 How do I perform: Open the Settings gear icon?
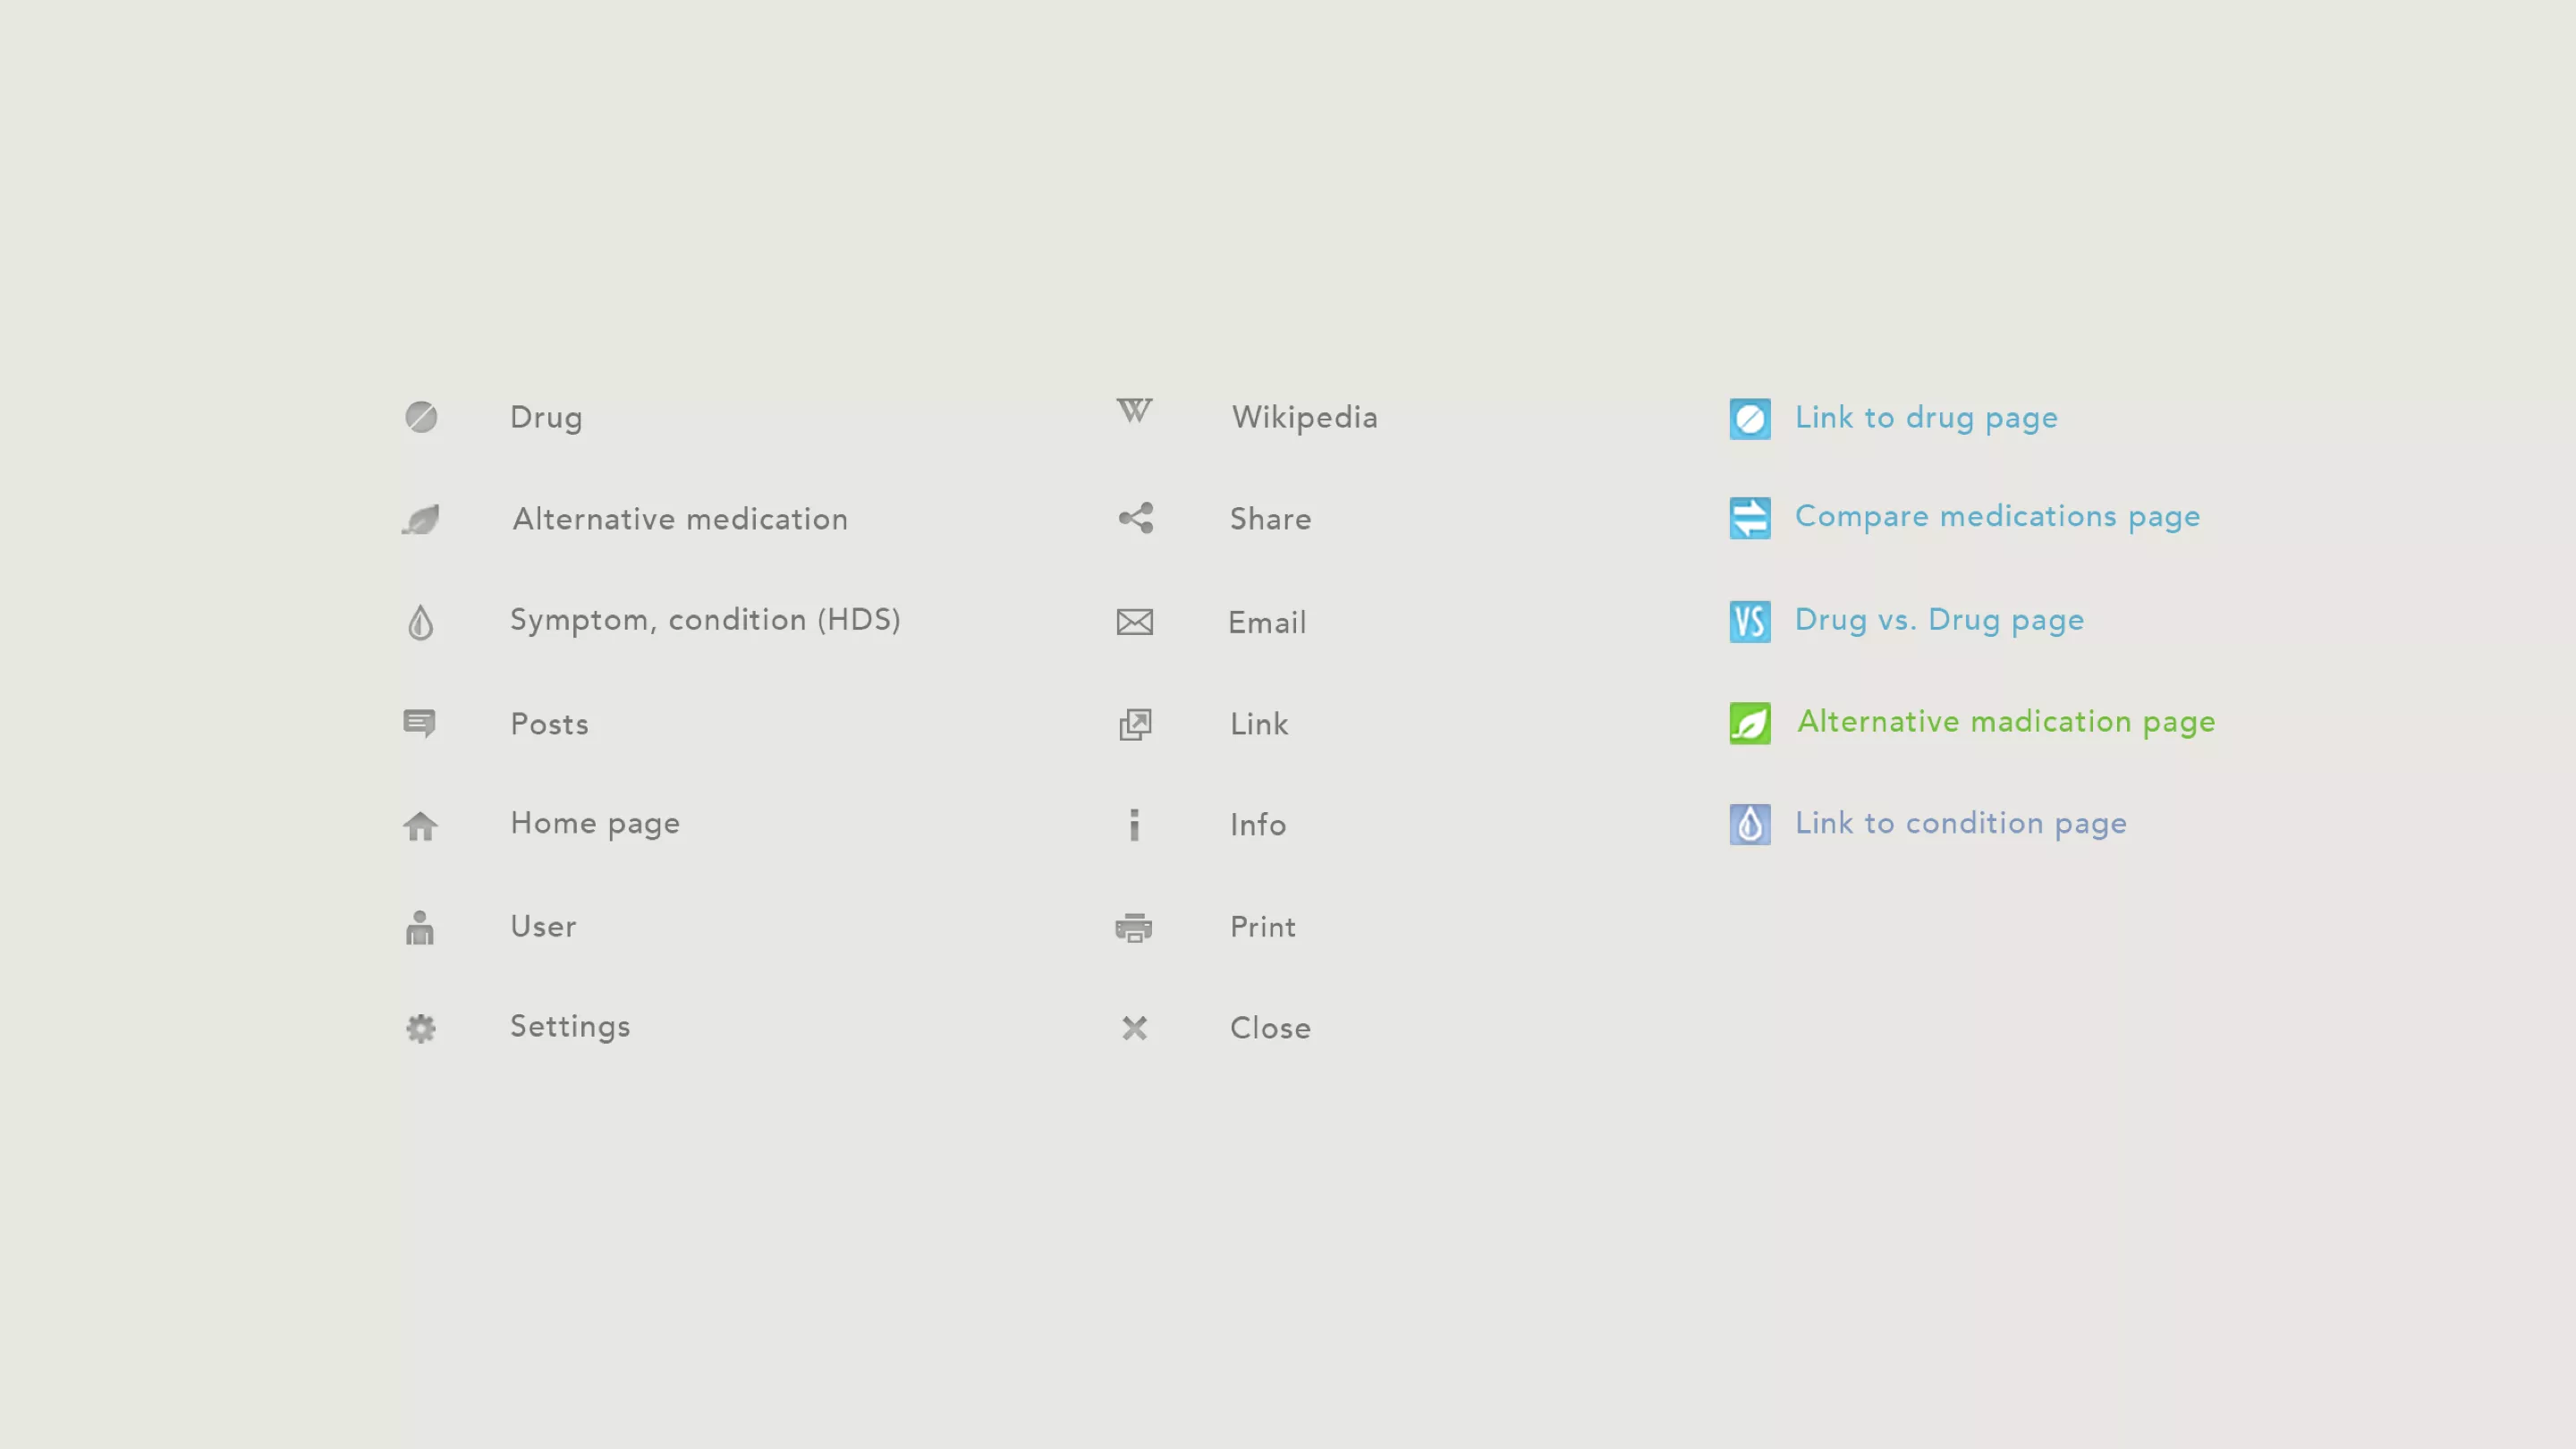(x=421, y=1028)
